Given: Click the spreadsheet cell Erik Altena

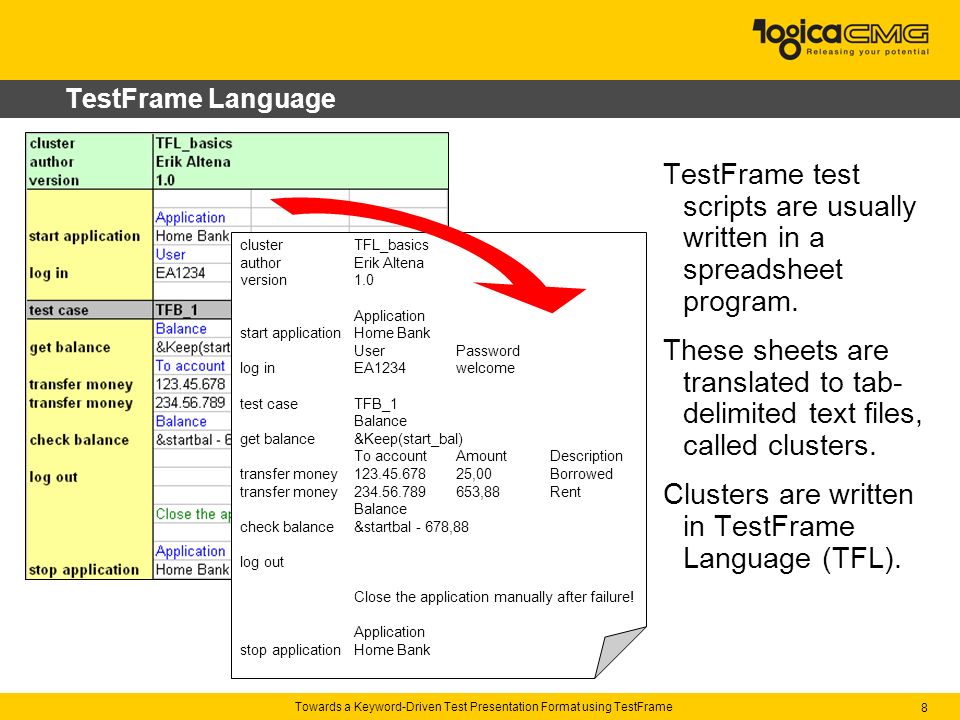Looking at the screenshot, I should (193, 162).
